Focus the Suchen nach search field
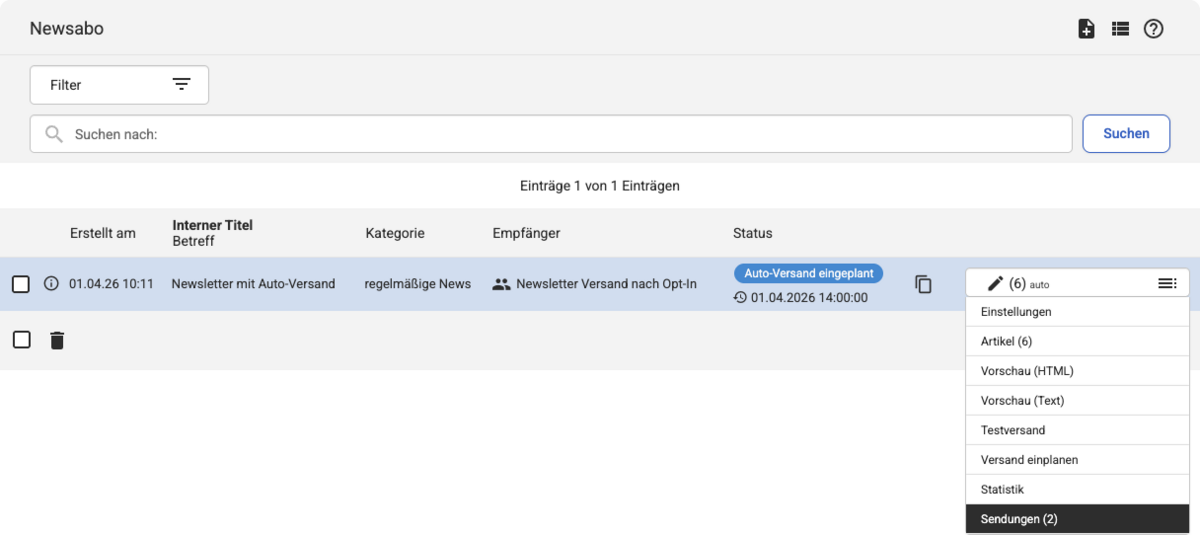1200x535 pixels. click(551, 134)
